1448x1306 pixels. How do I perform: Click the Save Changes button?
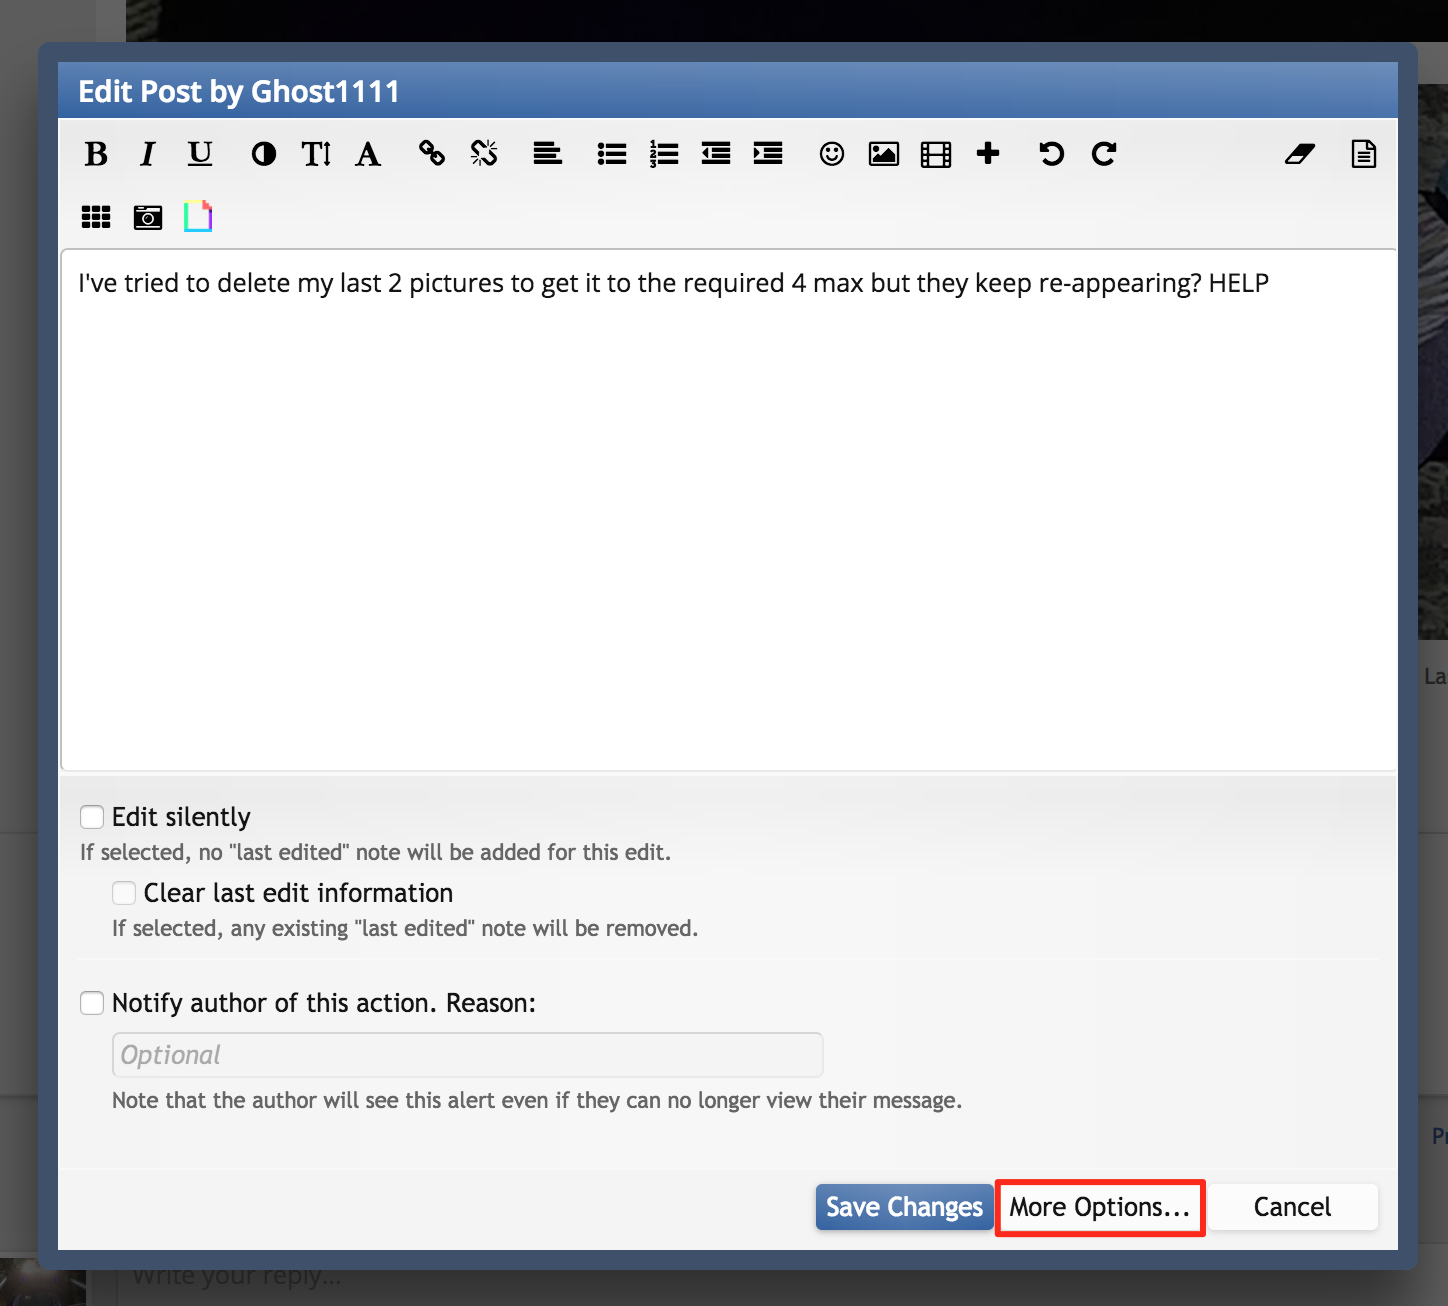tap(904, 1207)
